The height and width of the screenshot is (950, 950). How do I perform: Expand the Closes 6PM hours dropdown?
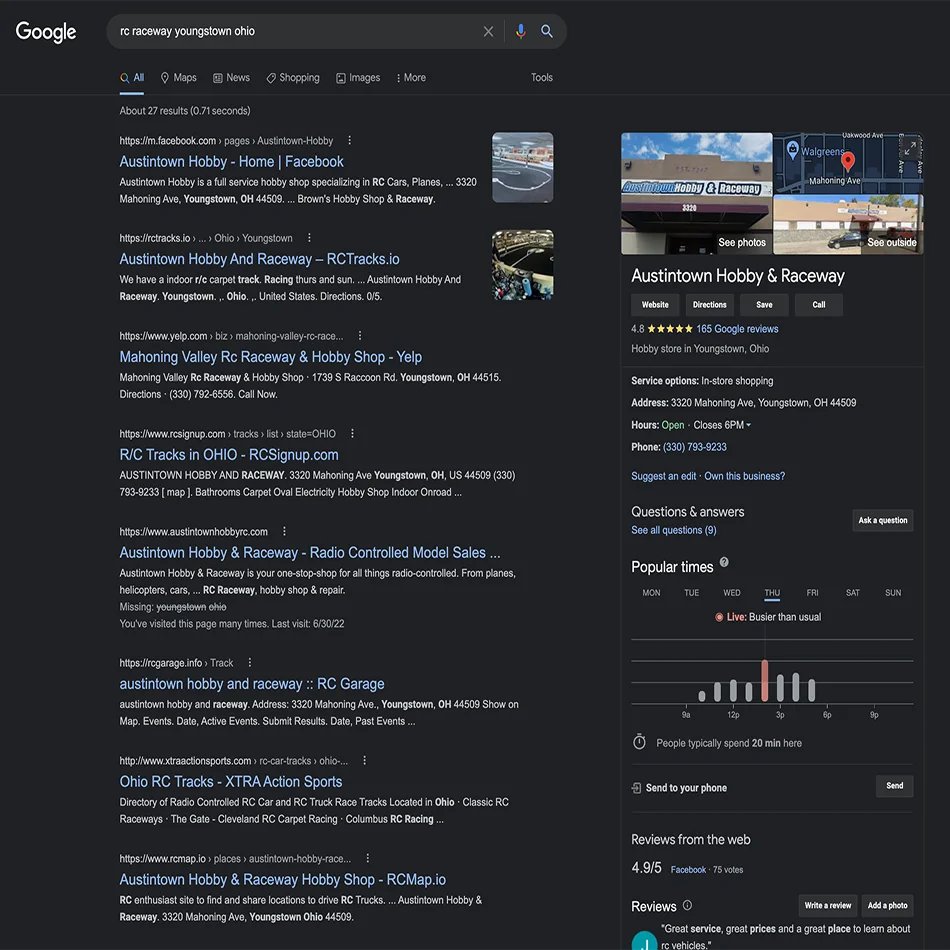click(x=722, y=425)
